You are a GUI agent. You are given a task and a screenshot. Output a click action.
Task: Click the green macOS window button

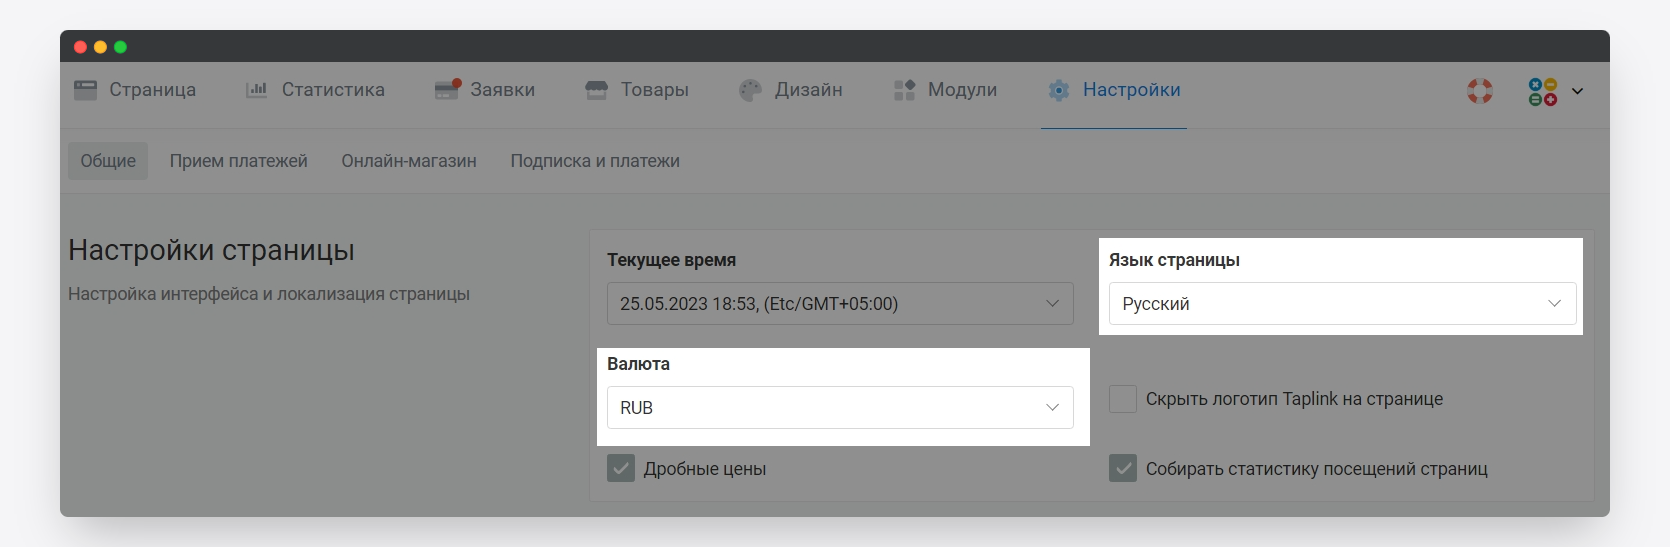pyautogui.click(x=120, y=47)
